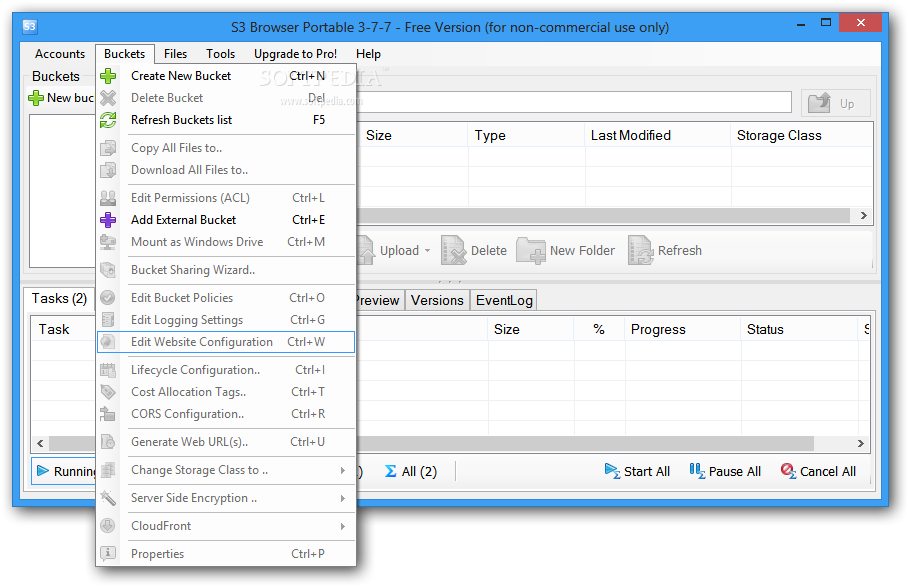
Task: Sort tasks by Status column header
Action: point(799,329)
